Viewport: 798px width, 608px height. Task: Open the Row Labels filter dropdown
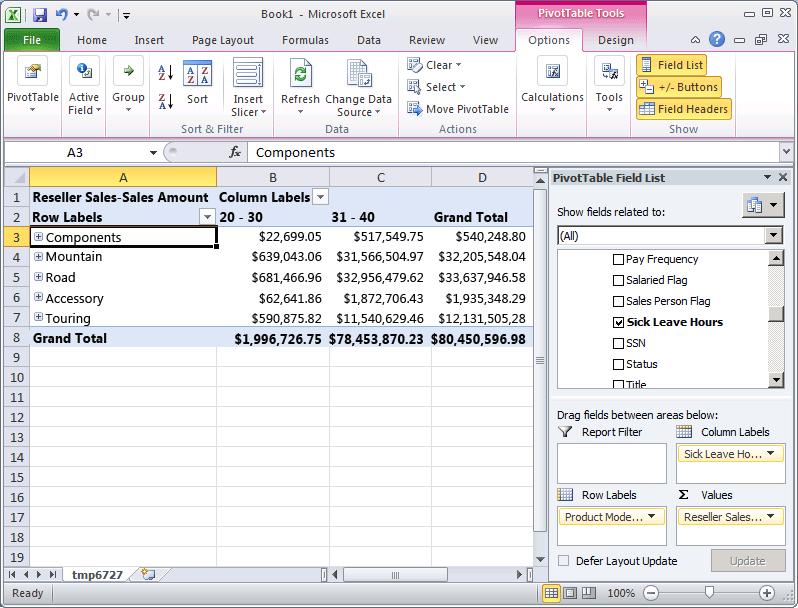(207, 217)
